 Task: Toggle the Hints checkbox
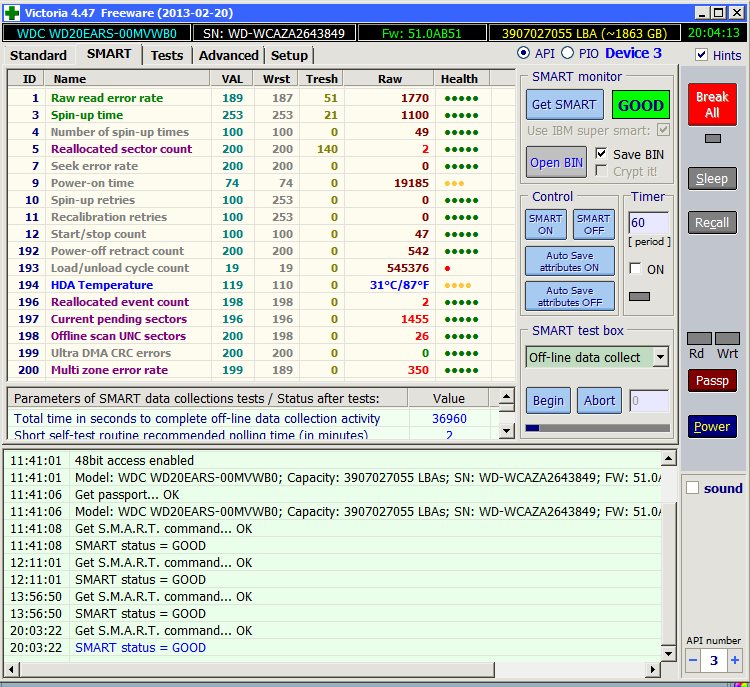pos(701,55)
